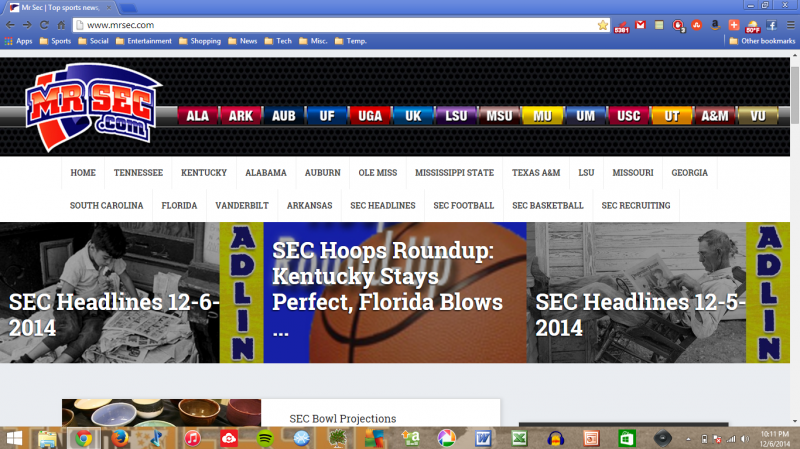
Task: Open the Temp. bookmarks folder
Action: (351, 41)
